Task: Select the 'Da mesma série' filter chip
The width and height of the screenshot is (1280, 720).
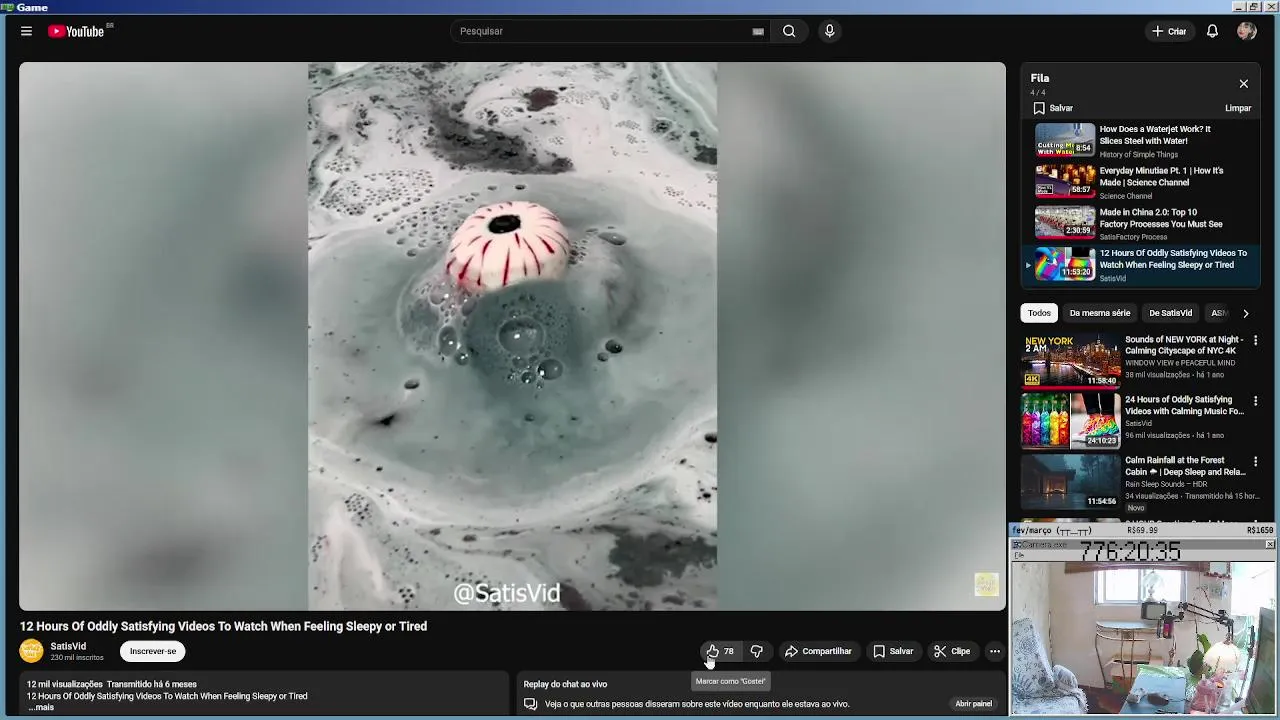Action: tap(1100, 313)
